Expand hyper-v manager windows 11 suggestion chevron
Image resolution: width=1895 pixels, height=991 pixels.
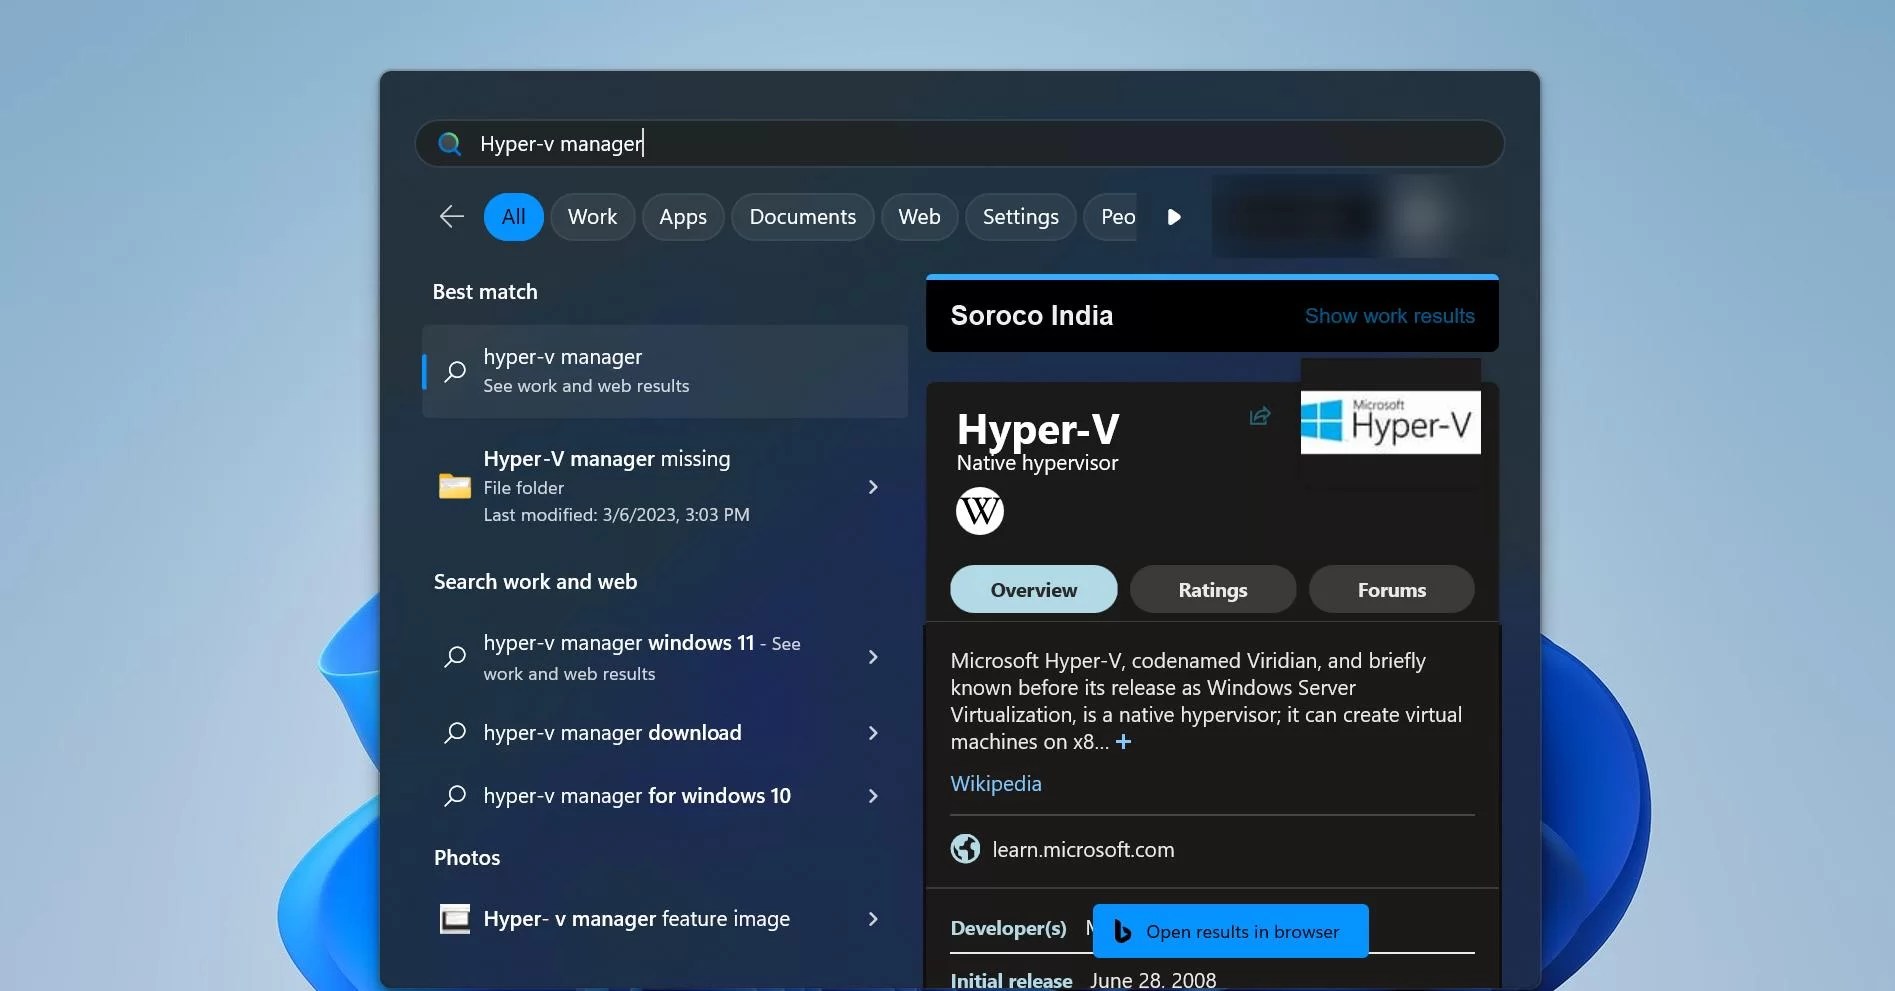[873, 657]
